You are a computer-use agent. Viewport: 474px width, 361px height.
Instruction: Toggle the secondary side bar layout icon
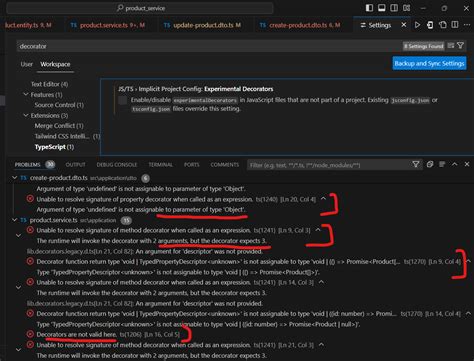tap(394, 8)
